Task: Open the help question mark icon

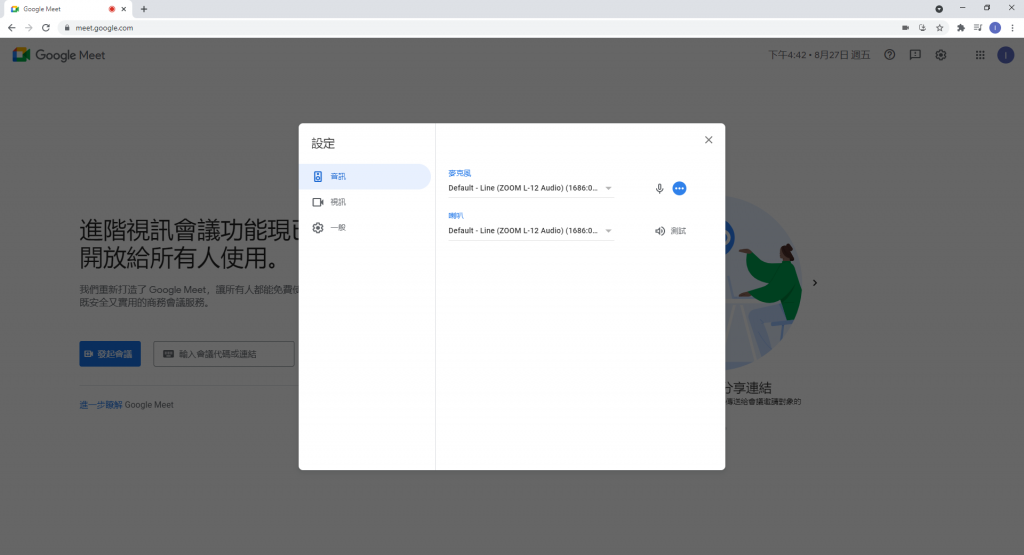Action: (x=889, y=55)
